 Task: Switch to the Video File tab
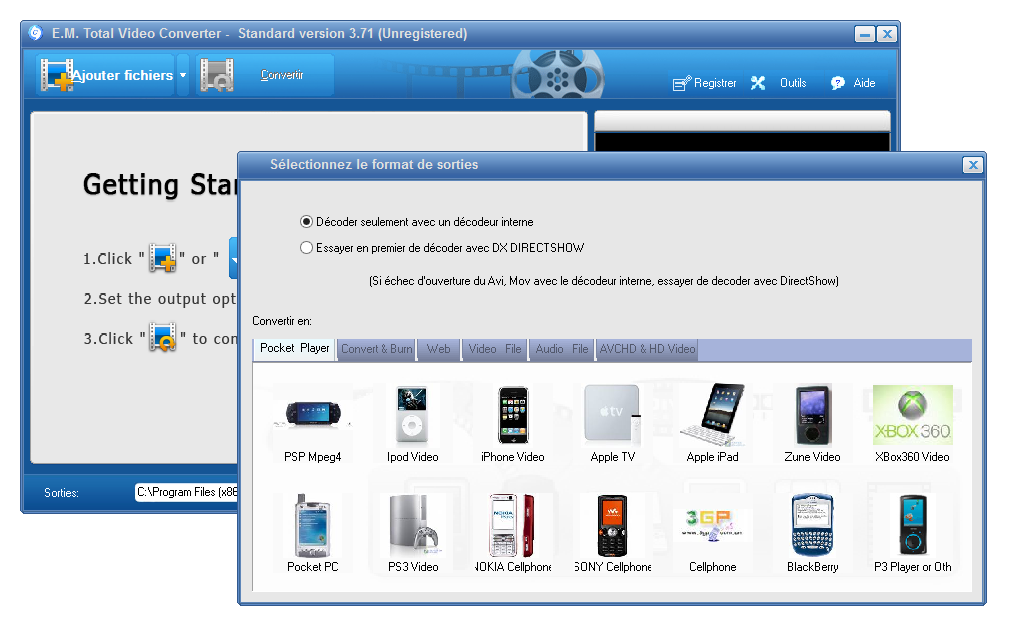pyautogui.click(x=495, y=349)
